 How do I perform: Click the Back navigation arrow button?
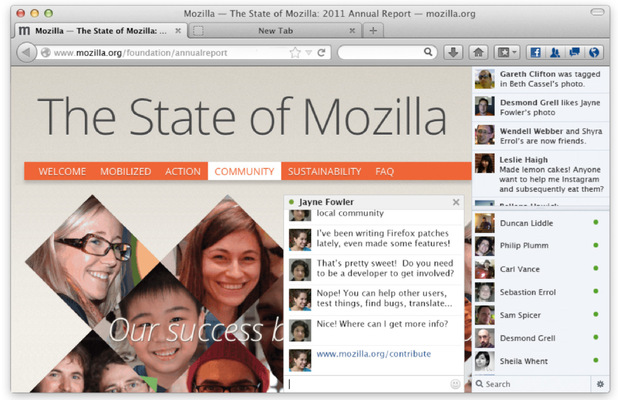[27, 52]
